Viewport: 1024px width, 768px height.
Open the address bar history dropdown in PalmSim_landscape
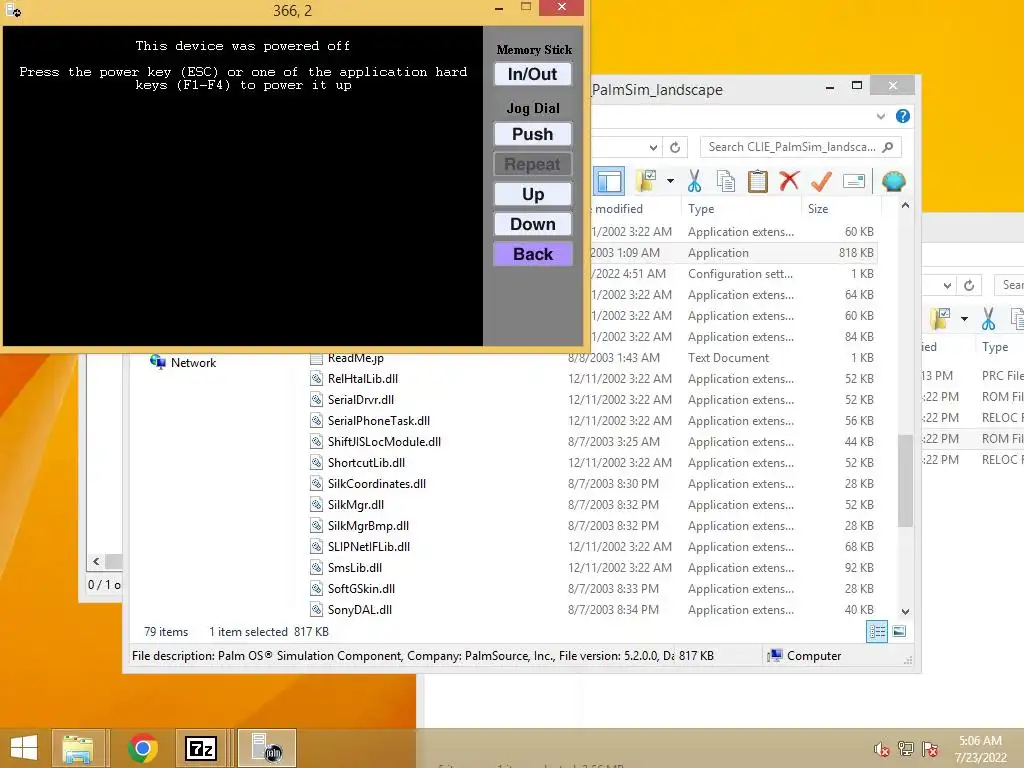[x=653, y=148]
